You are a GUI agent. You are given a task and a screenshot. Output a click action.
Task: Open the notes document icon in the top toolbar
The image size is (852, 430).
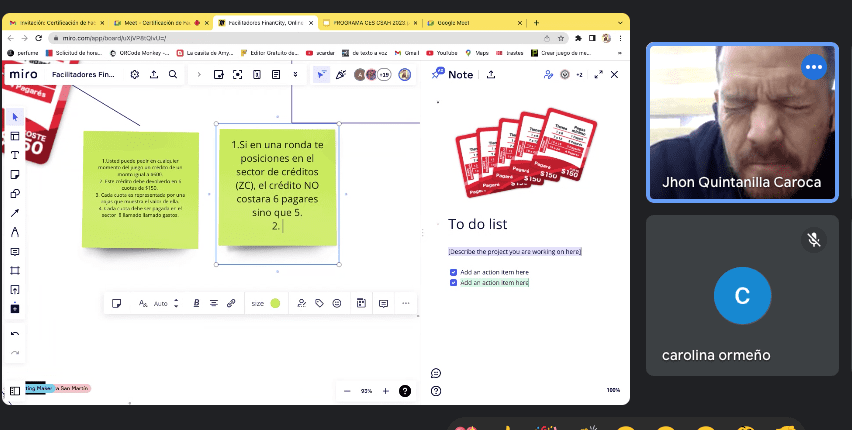click(x=276, y=74)
